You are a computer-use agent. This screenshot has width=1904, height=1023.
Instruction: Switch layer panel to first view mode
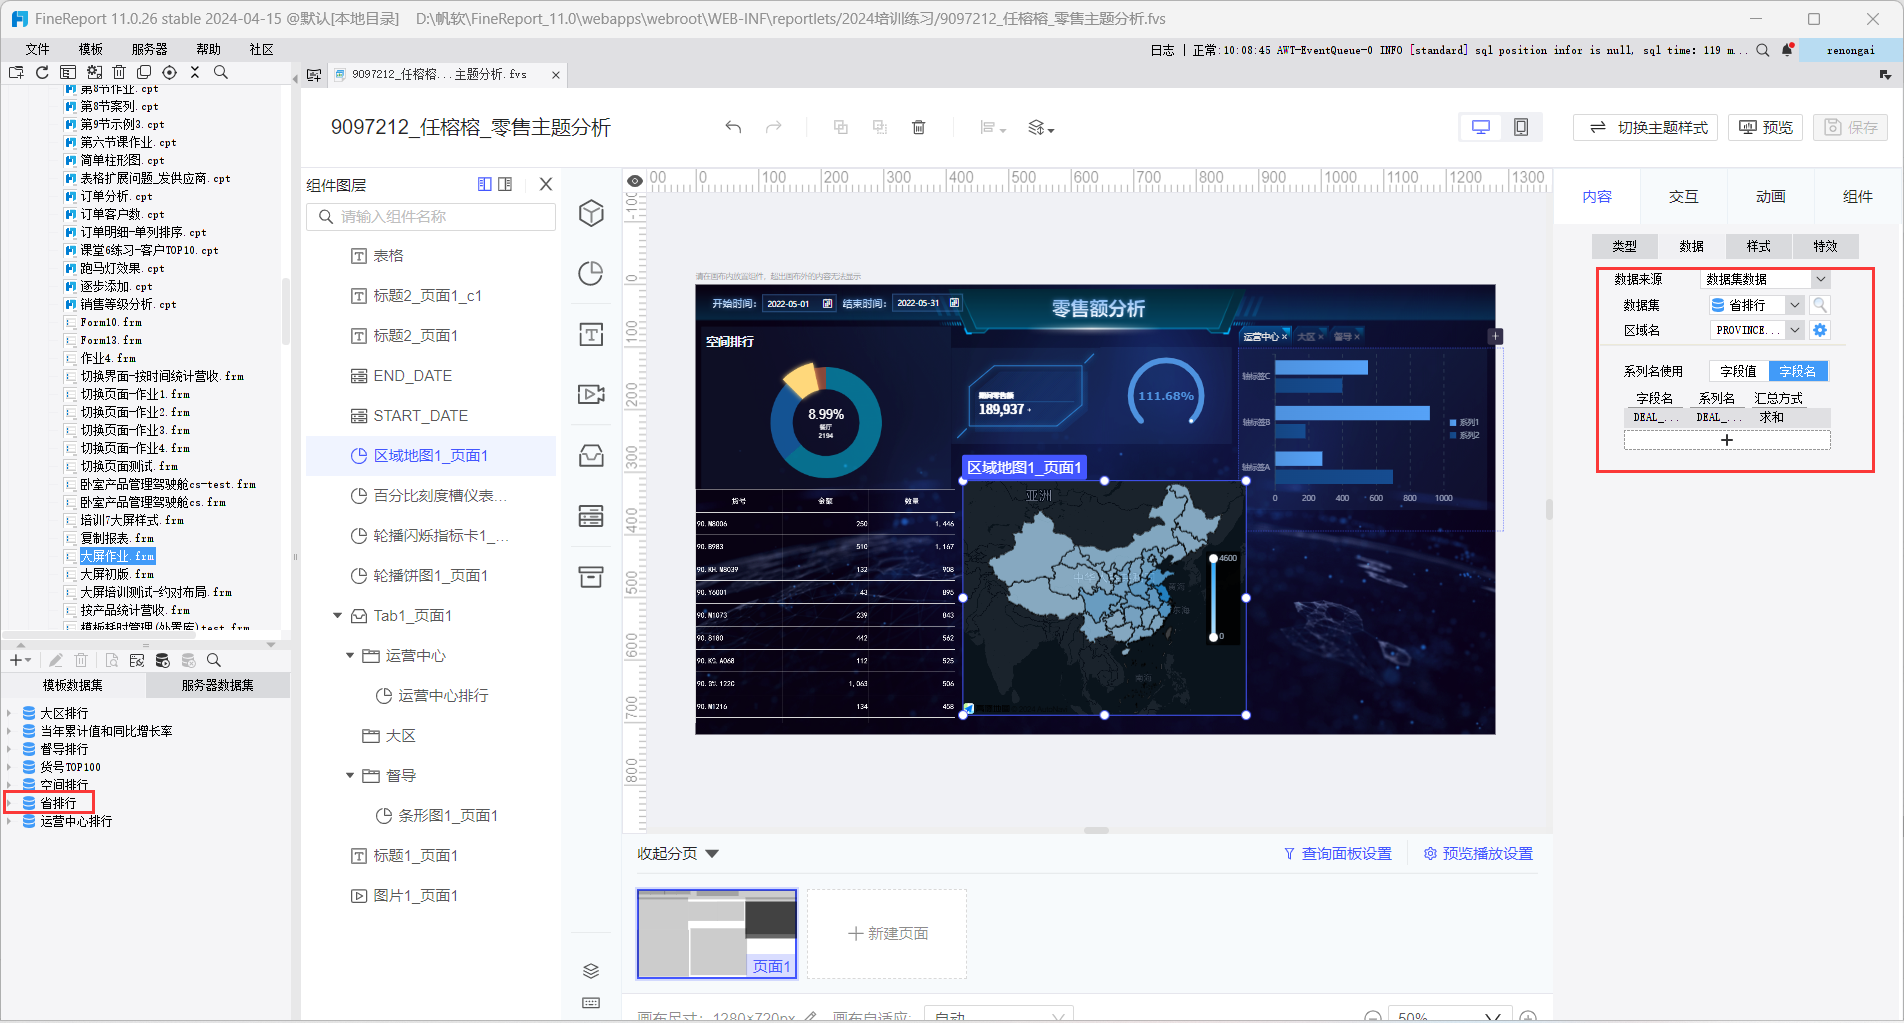(485, 184)
